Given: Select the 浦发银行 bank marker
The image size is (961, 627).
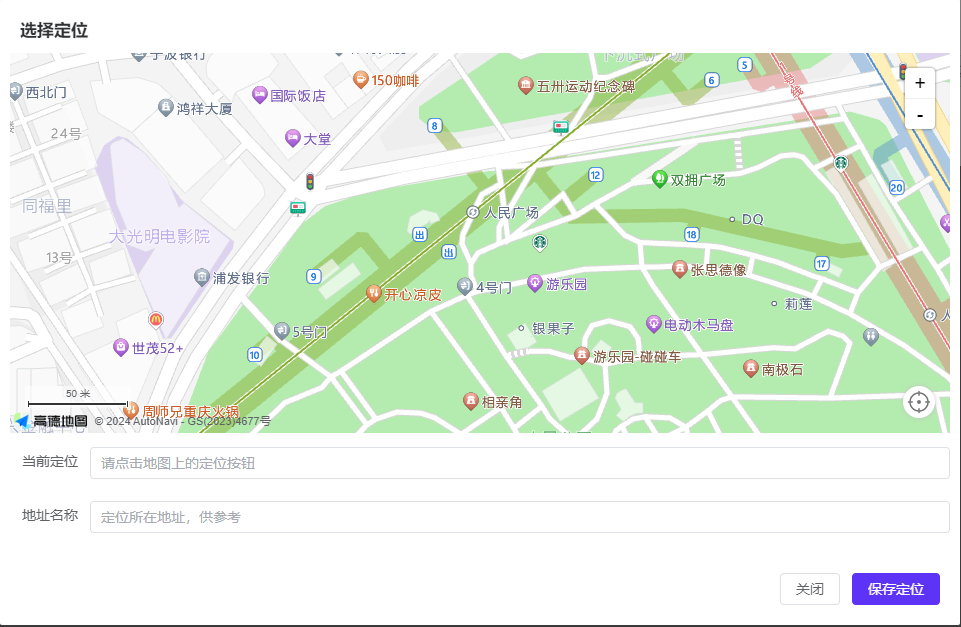Looking at the screenshot, I should click(x=202, y=277).
